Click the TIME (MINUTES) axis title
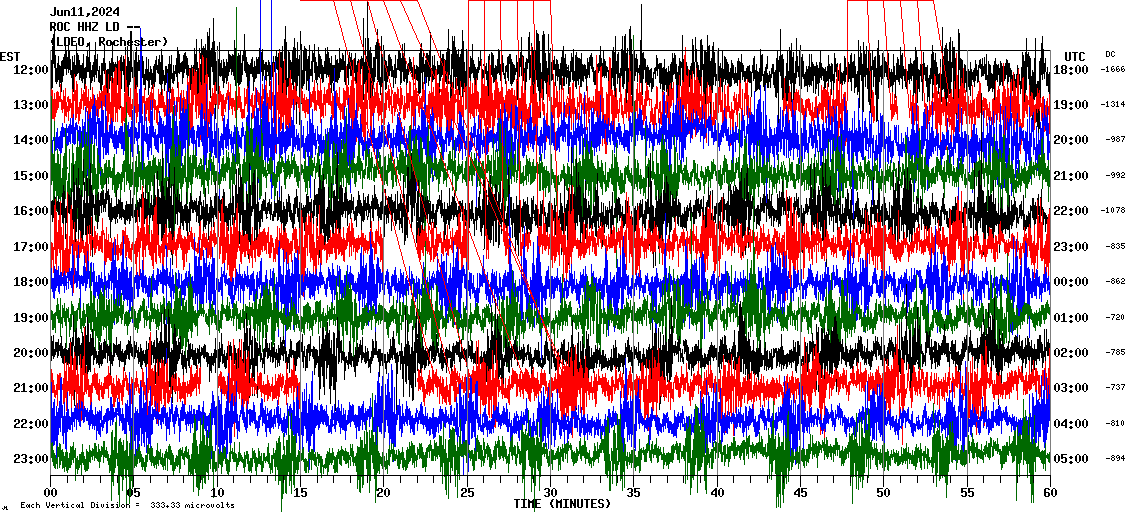 [562, 504]
